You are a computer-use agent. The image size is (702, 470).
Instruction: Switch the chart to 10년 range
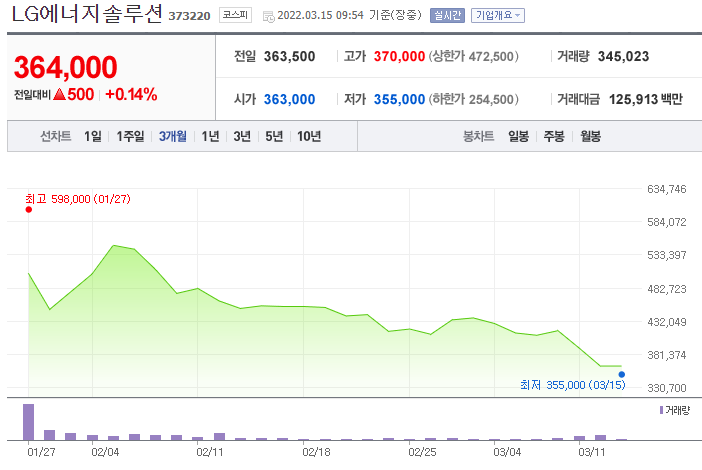[309, 136]
